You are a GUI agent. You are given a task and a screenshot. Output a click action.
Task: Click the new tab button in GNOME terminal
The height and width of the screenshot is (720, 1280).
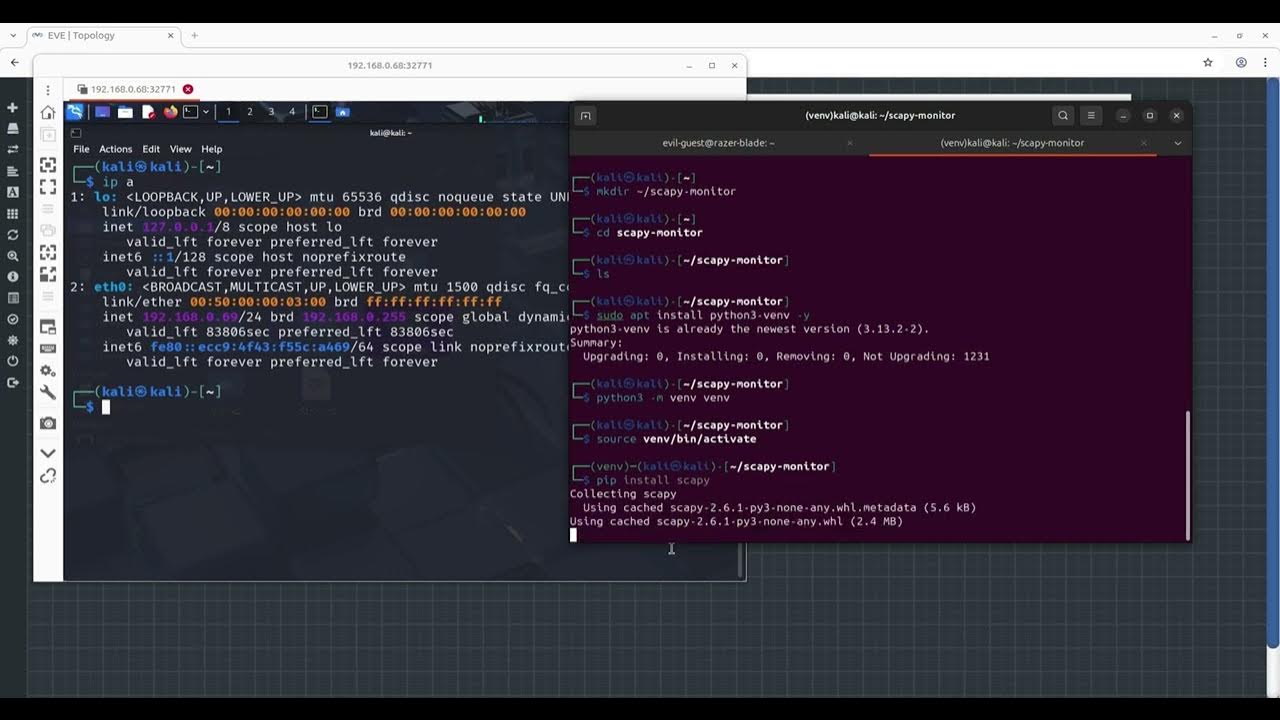(x=586, y=116)
